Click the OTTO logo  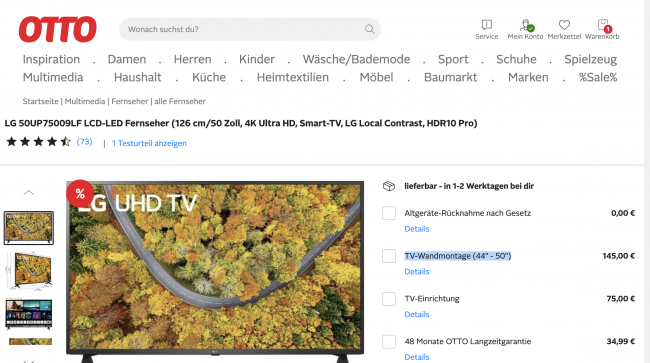pyautogui.click(x=58, y=29)
